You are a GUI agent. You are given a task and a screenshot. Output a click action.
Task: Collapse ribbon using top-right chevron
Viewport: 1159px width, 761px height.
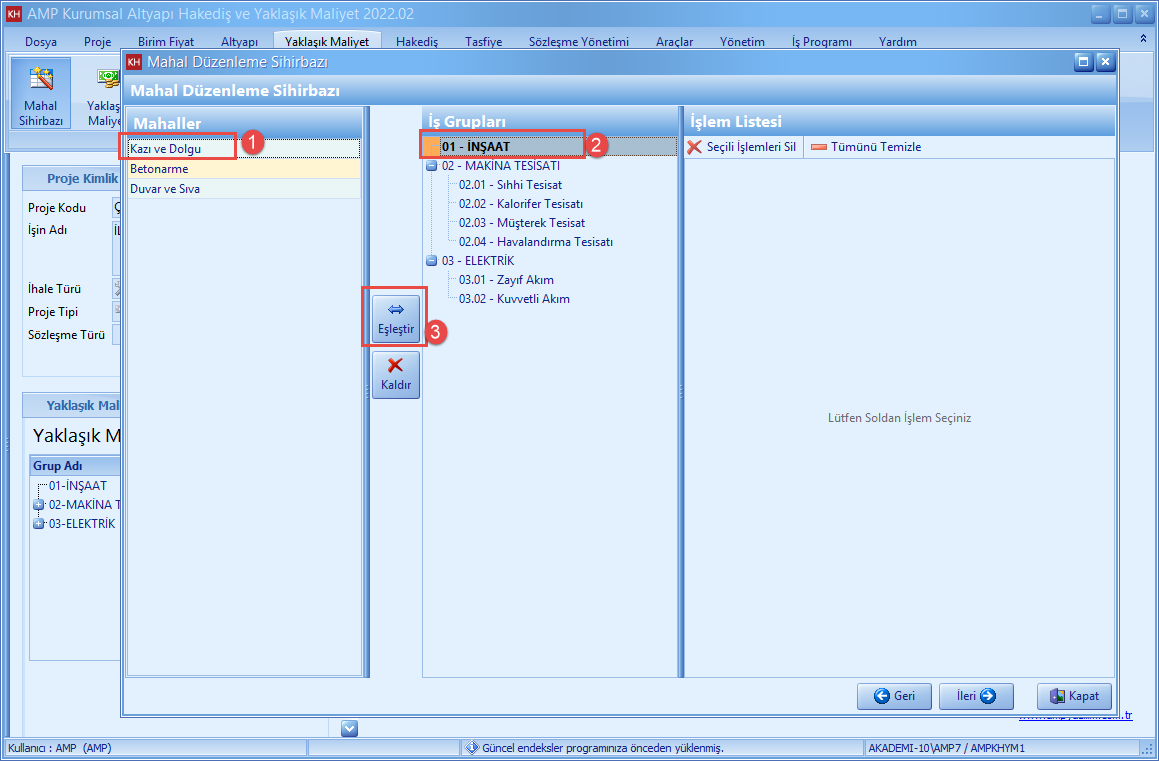pos(1143,38)
